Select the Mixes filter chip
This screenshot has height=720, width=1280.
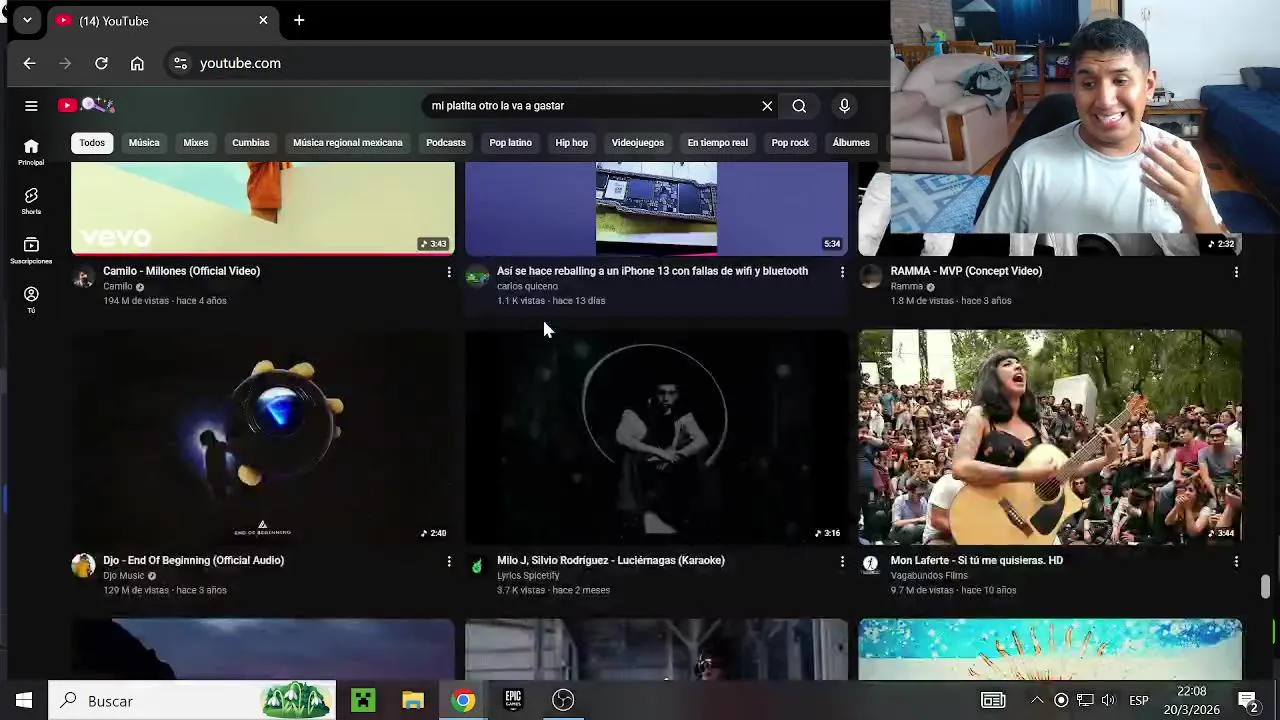(196, 143)
